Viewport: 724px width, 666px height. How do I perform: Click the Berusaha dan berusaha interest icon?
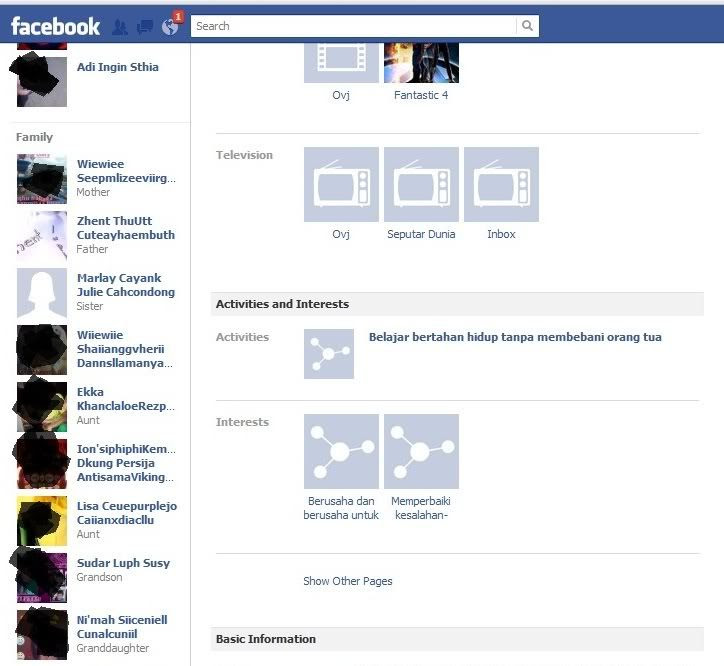coord(341,451)
